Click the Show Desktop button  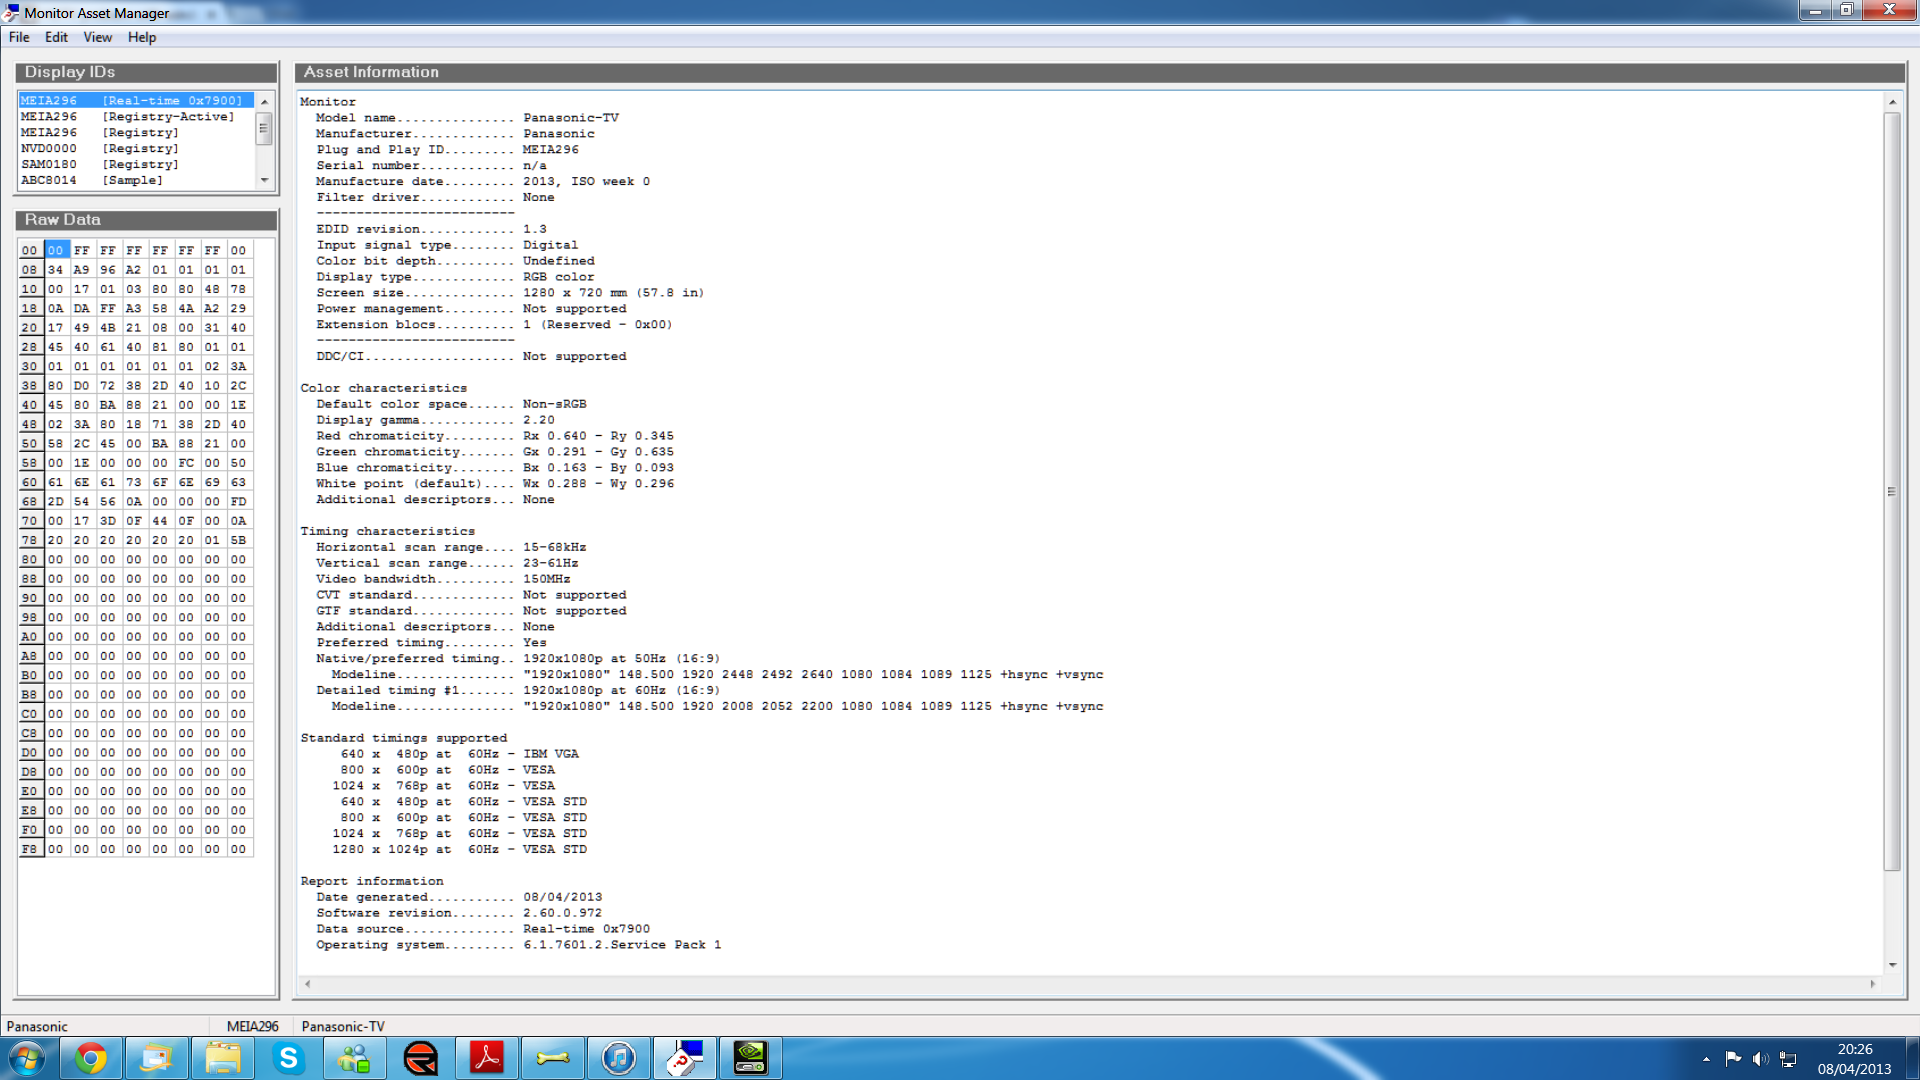(x=1912, y=1058)
